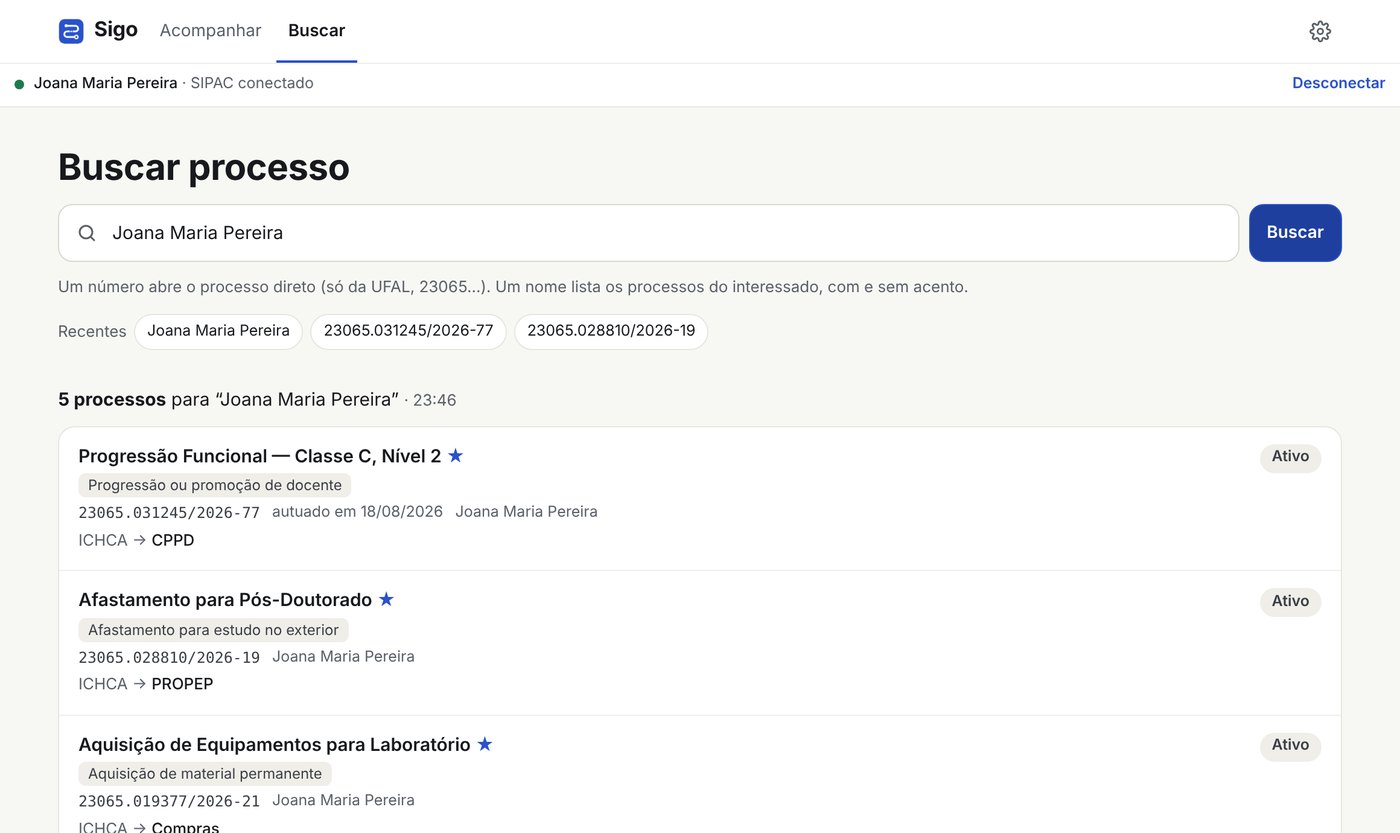This screenshot has height=833, width=1400.
Task: Click the tag Progressão ou promoção de docente
Action: click(x=215, y=485)
